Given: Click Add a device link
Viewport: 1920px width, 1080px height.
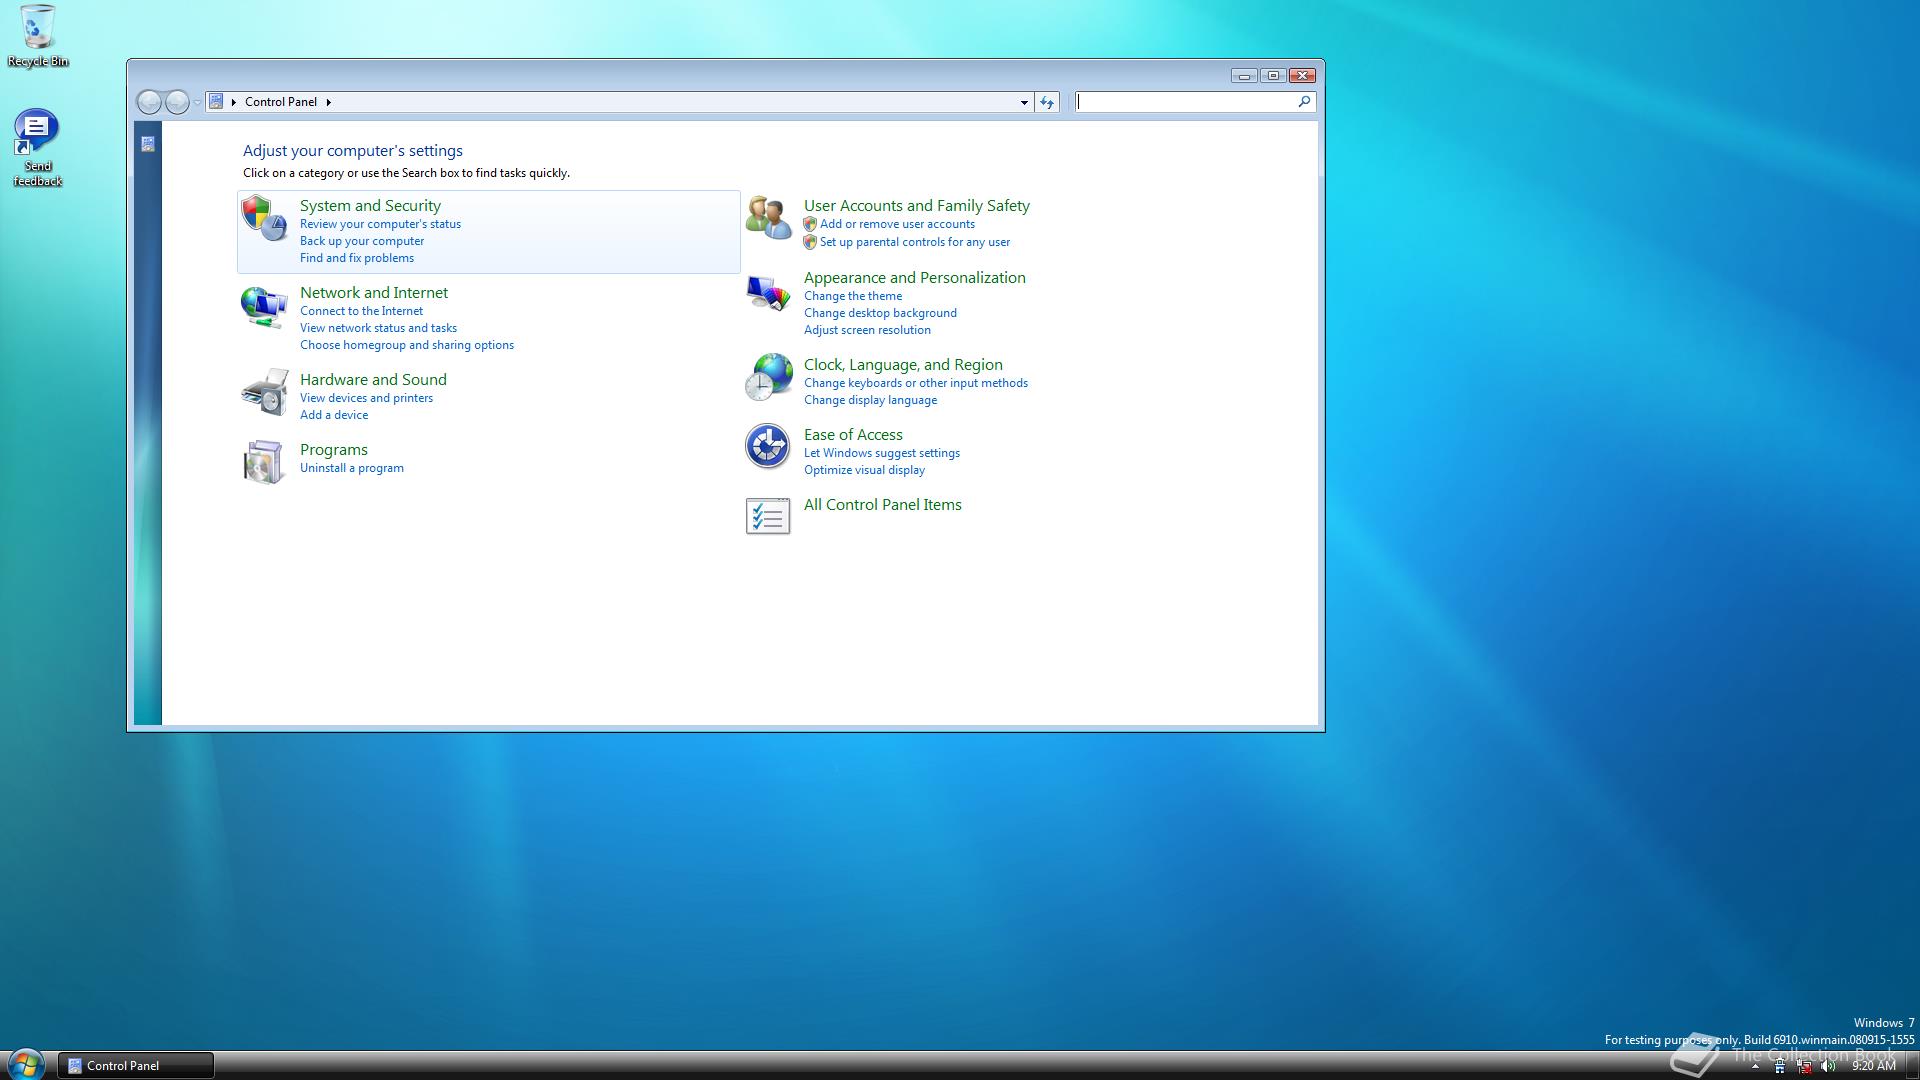Looking at the screenshot, I should coord(334,415).
